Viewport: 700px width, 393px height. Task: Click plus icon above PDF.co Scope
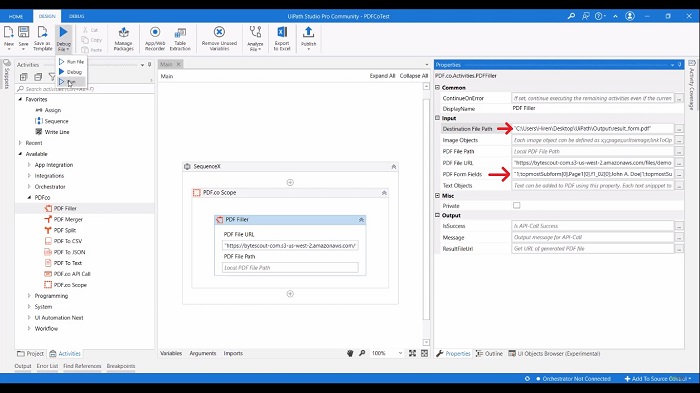point(290,182)
